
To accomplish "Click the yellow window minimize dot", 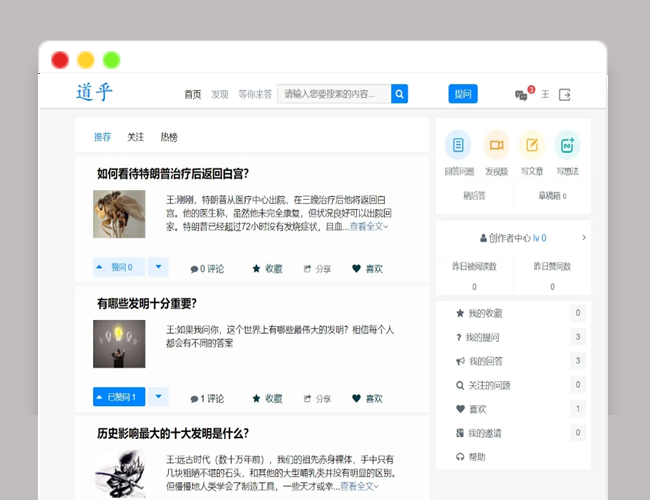I will [x=86, y=60].
